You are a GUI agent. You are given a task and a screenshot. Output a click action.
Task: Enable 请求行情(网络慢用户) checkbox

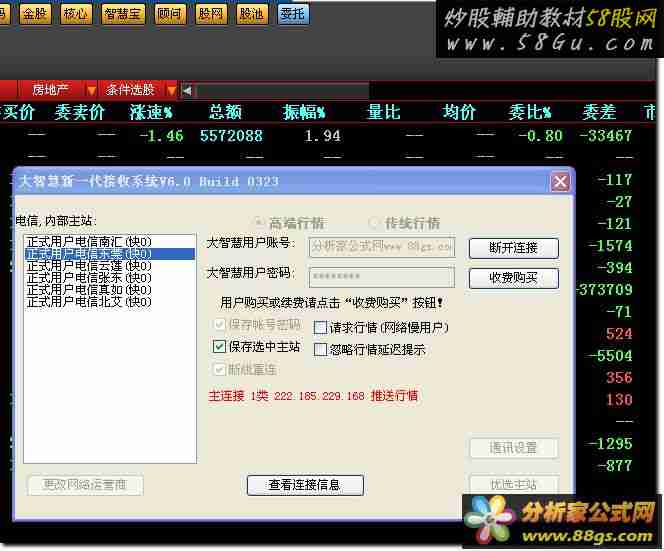(321, 327)
